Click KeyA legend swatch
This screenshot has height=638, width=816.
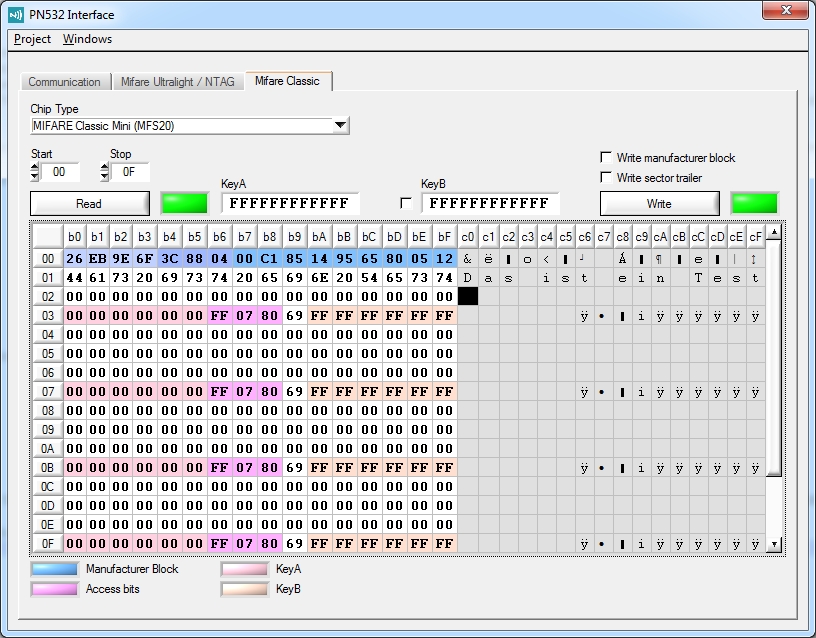[x=245, y=569]
